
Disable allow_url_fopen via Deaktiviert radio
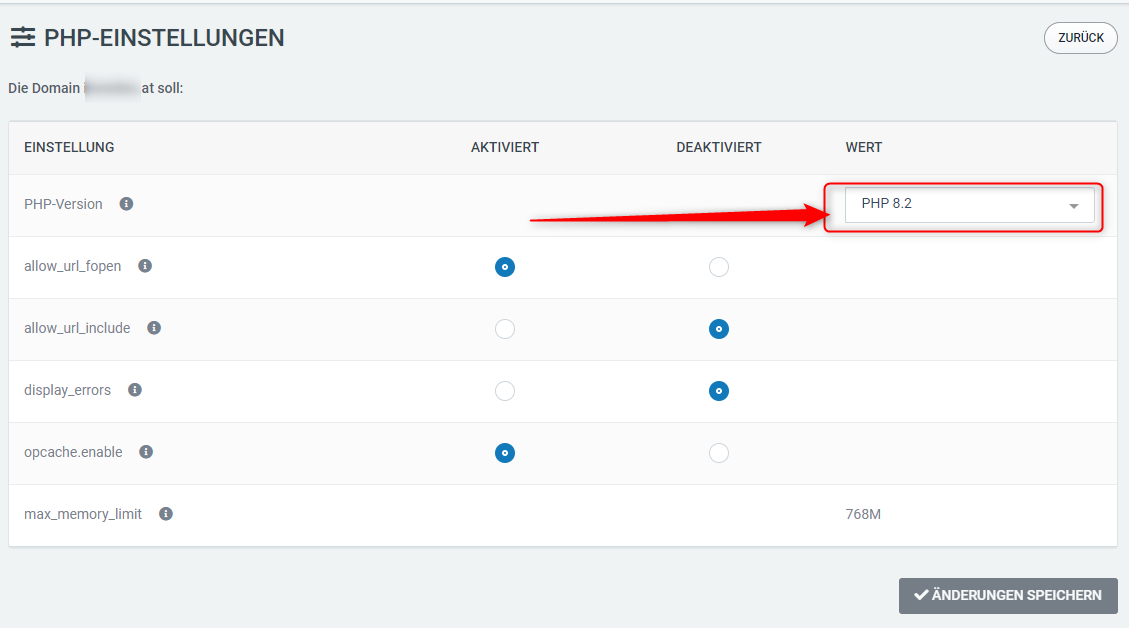718,267
